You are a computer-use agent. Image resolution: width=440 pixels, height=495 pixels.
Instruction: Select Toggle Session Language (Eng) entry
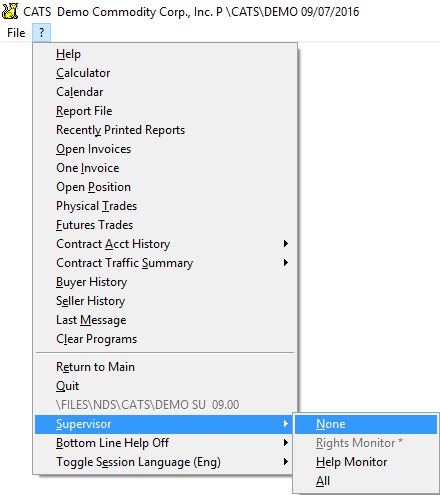point(163,462)
